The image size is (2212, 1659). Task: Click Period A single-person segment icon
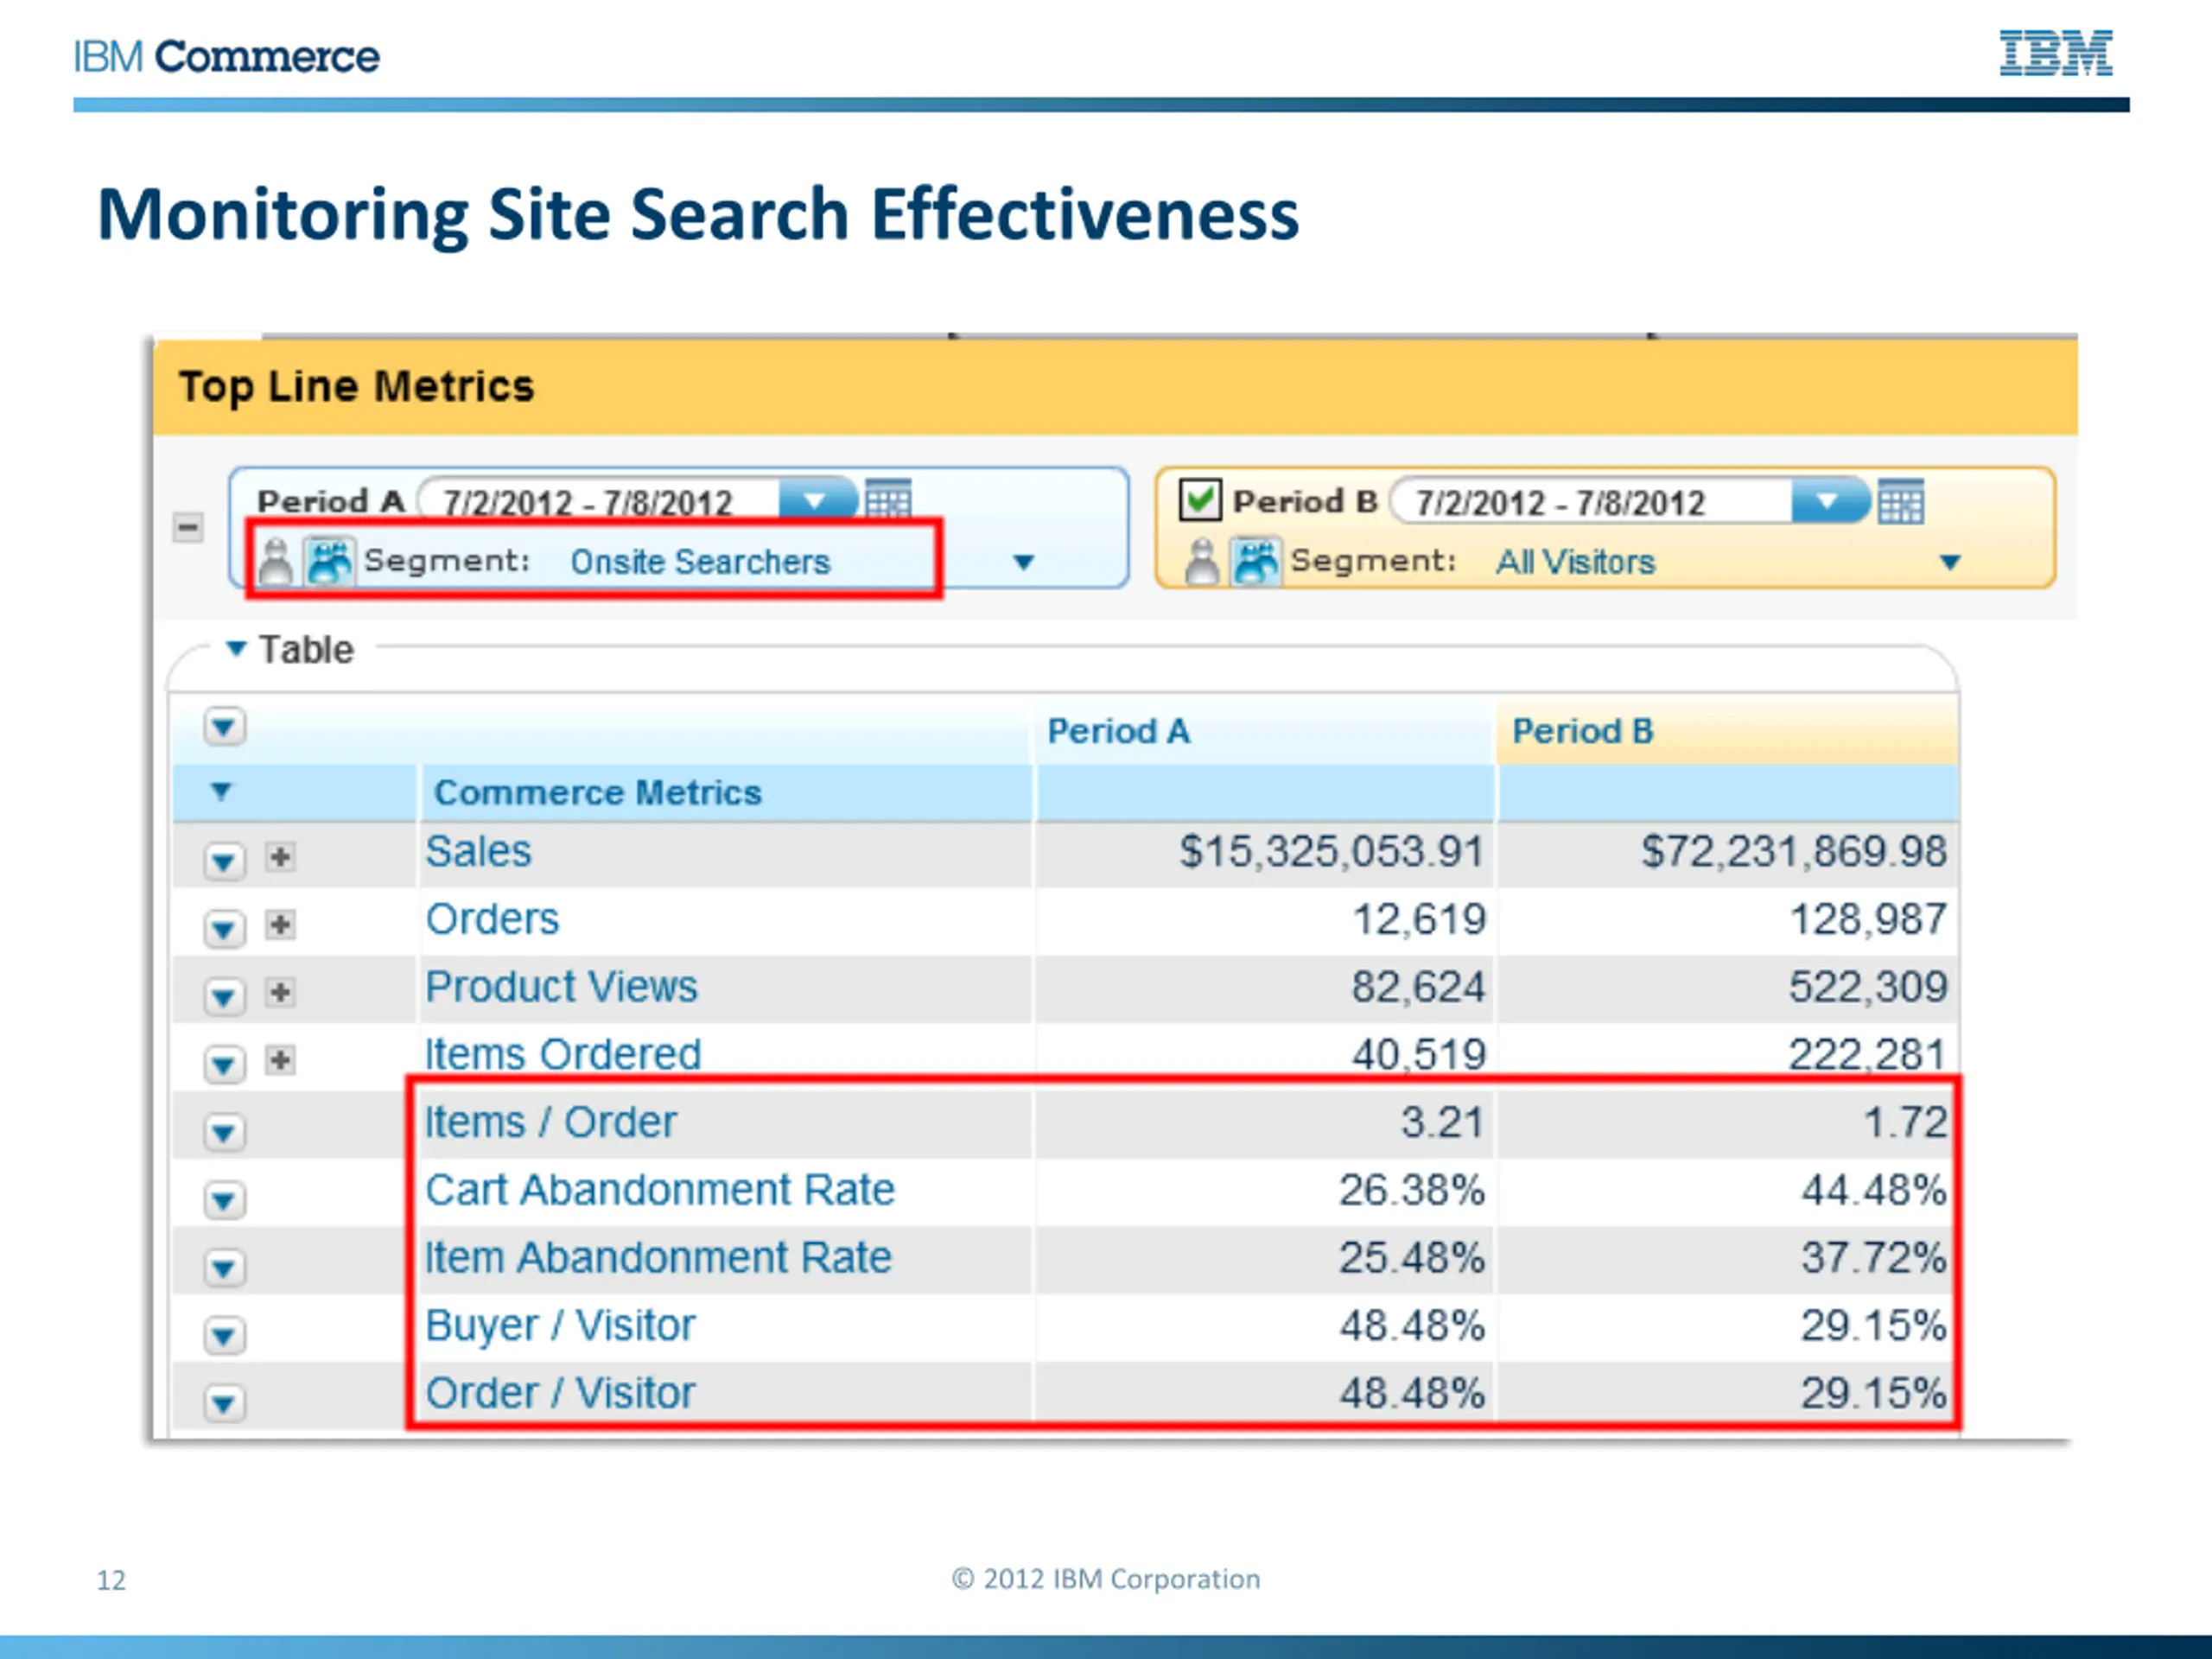275,562
